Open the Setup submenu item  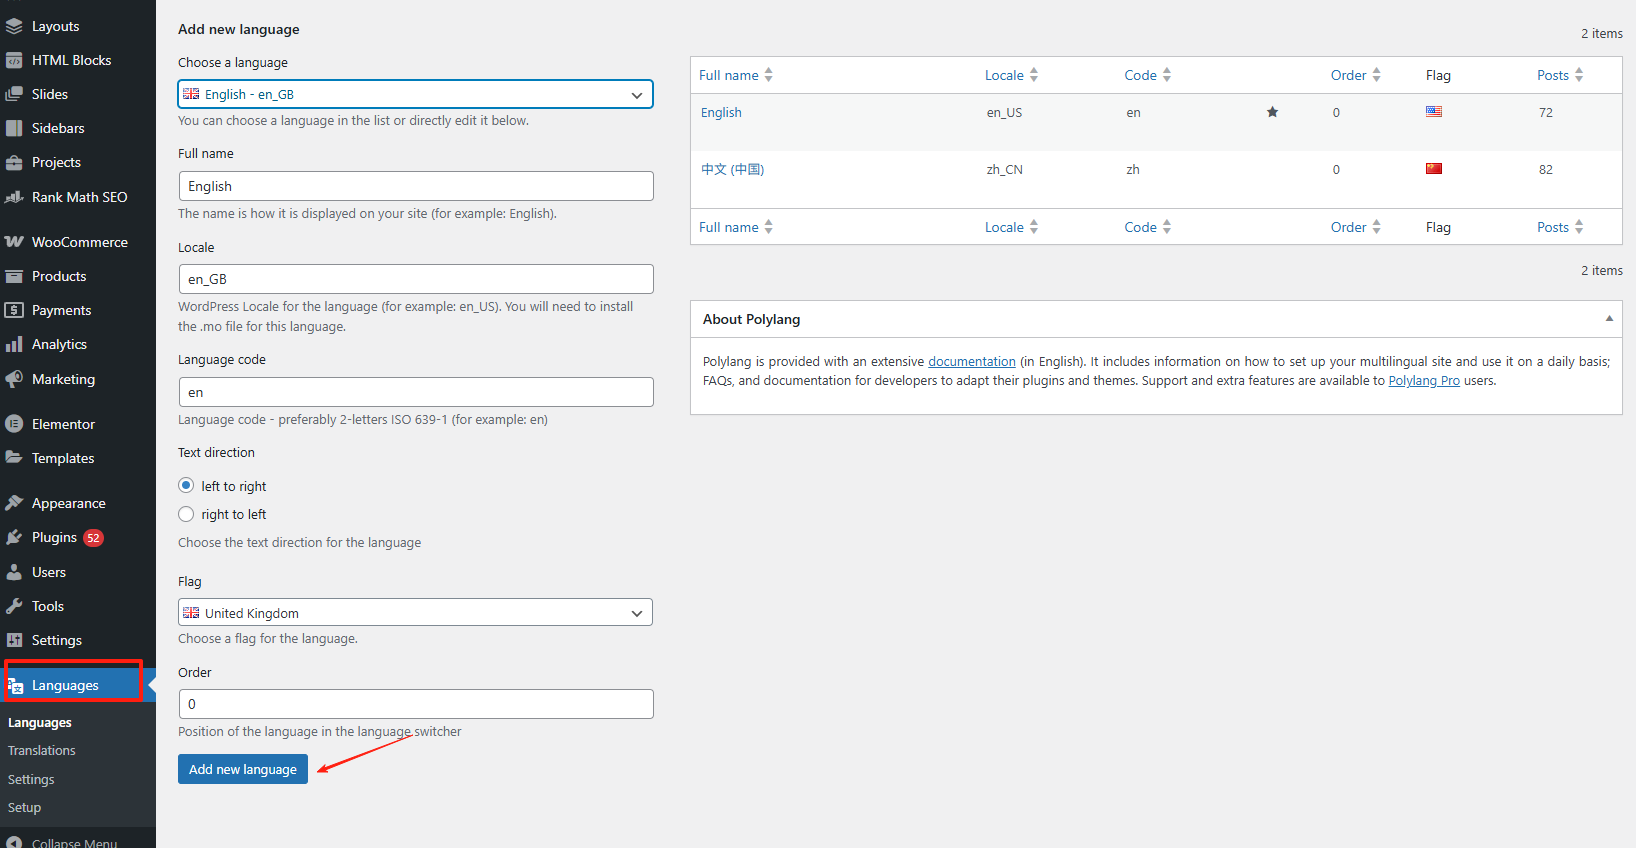point(25,808)
